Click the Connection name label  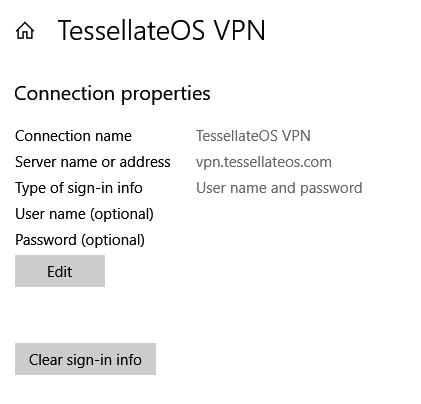pos(73,136)
